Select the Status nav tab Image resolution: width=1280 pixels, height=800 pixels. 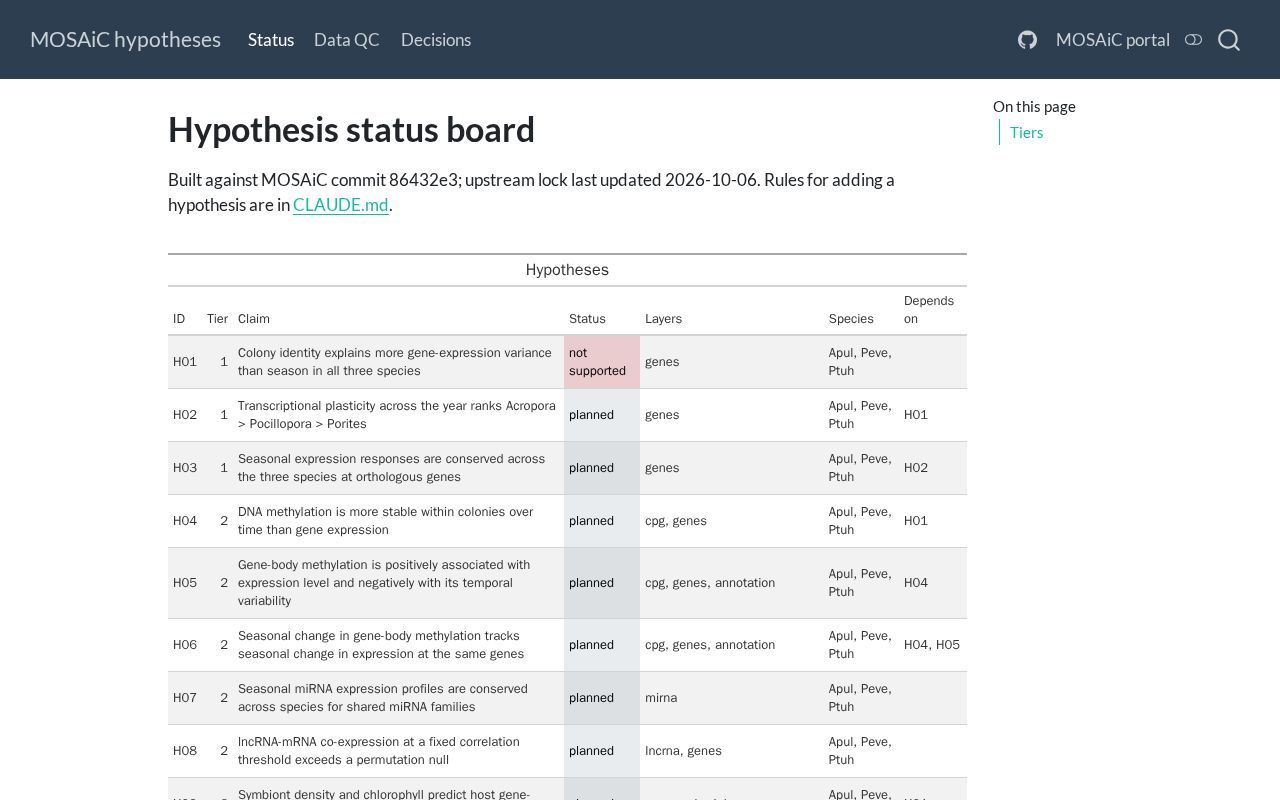coord(271,40)
